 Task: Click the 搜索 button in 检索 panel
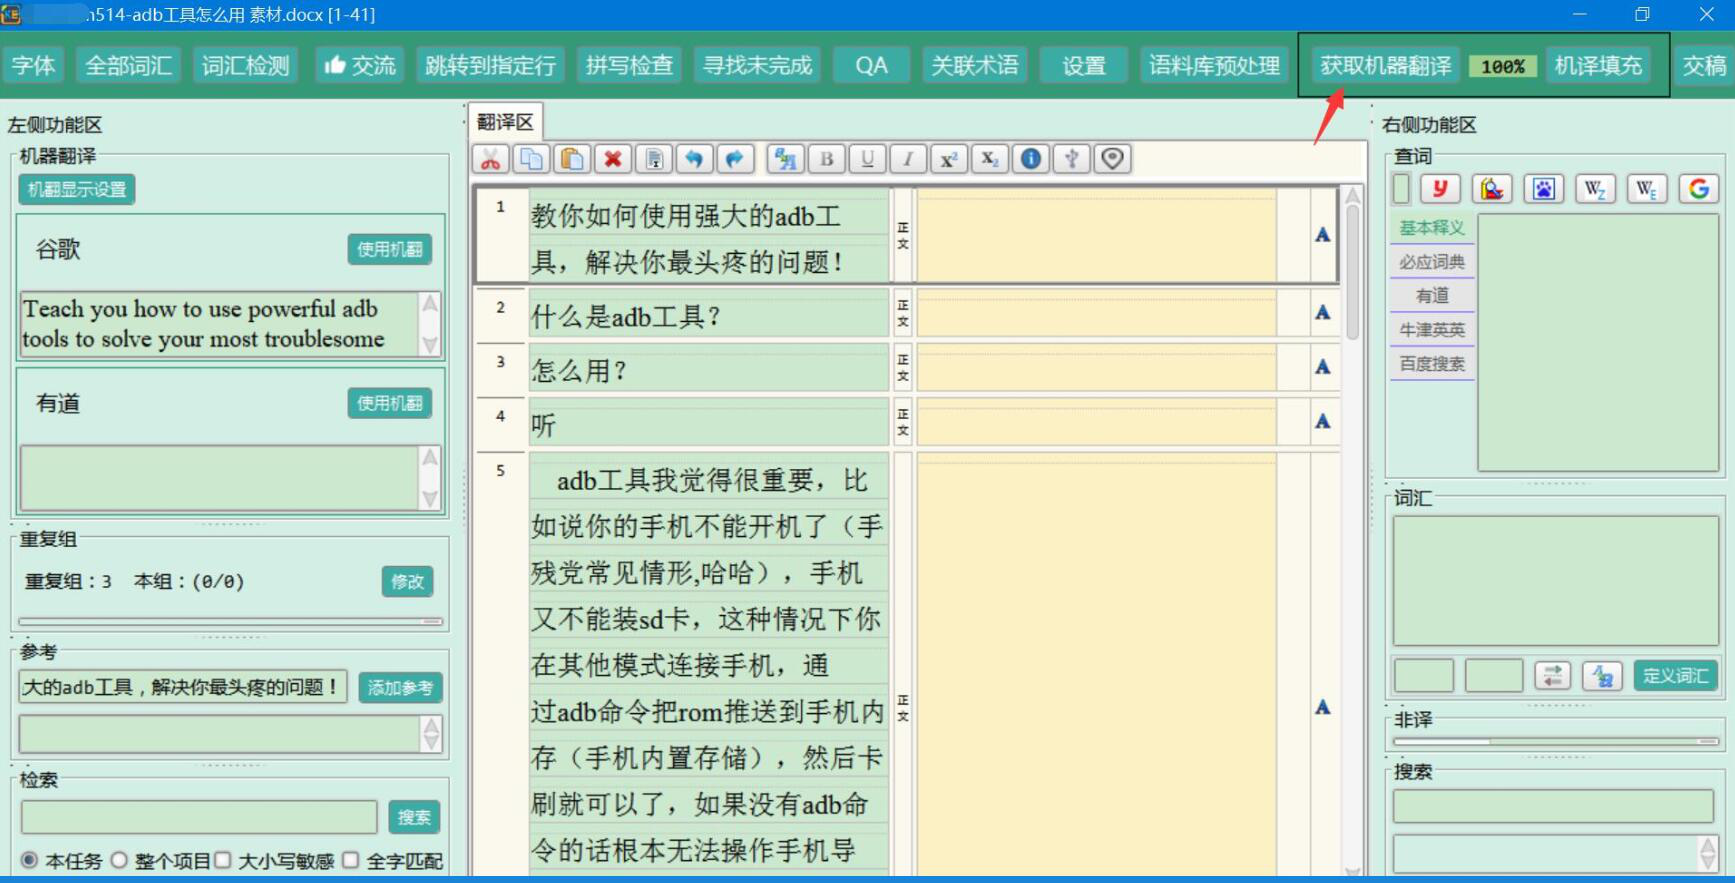(414, 817)
